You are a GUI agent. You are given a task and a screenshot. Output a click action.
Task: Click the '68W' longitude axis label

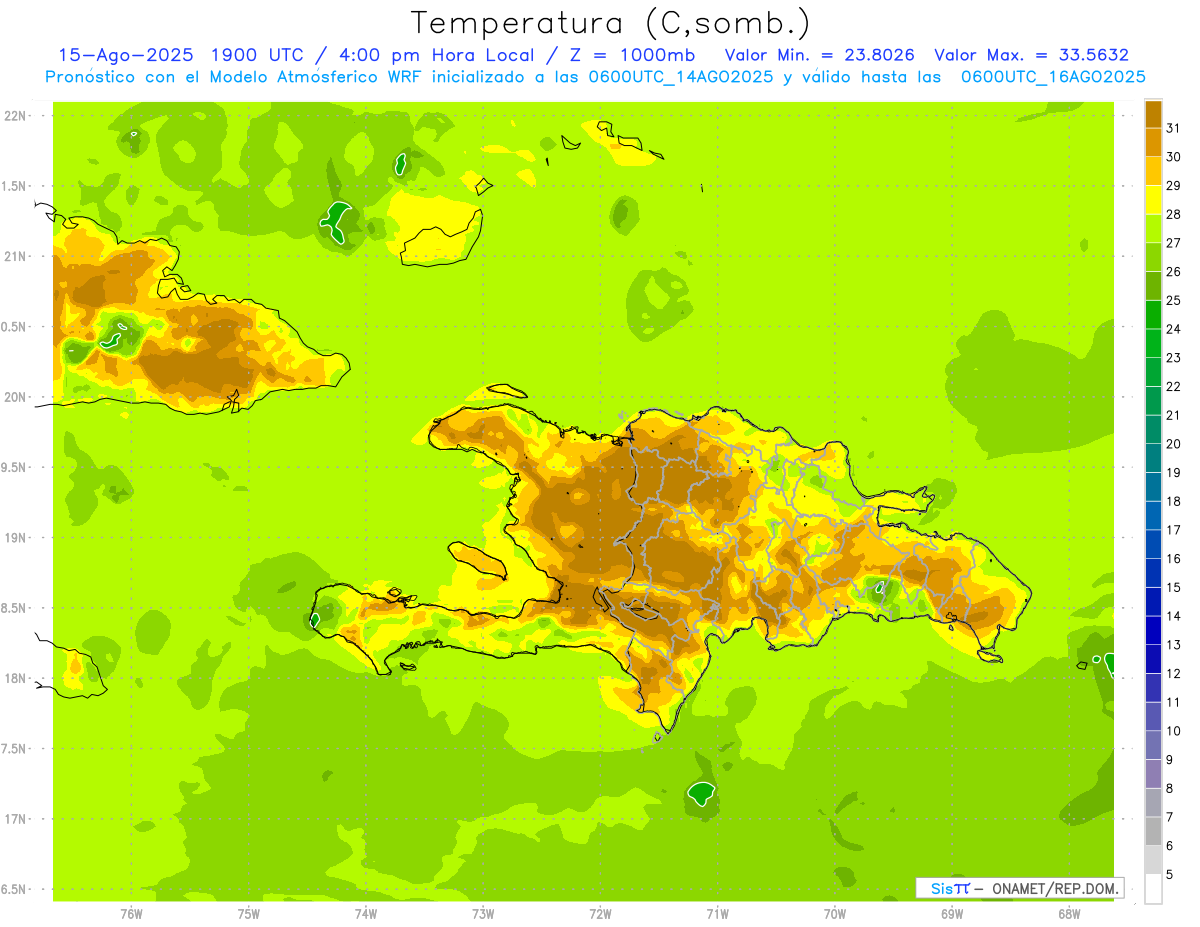[1069, 913]
